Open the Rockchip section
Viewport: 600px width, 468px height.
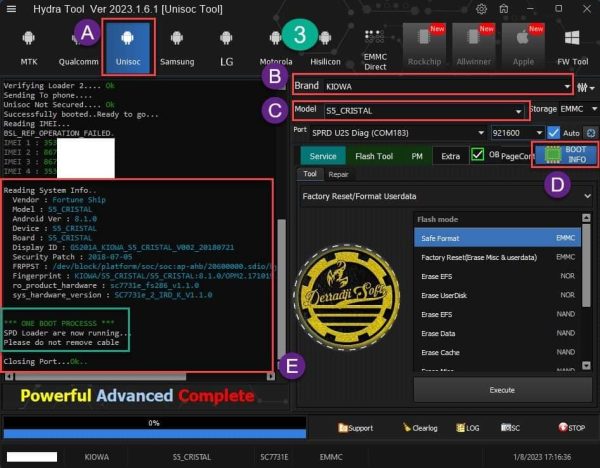pos(424,46)
